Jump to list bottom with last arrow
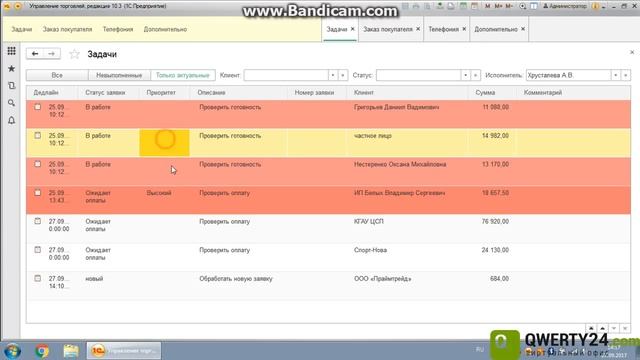This screenshot has width=640, height=360. [x=625, y=328]
